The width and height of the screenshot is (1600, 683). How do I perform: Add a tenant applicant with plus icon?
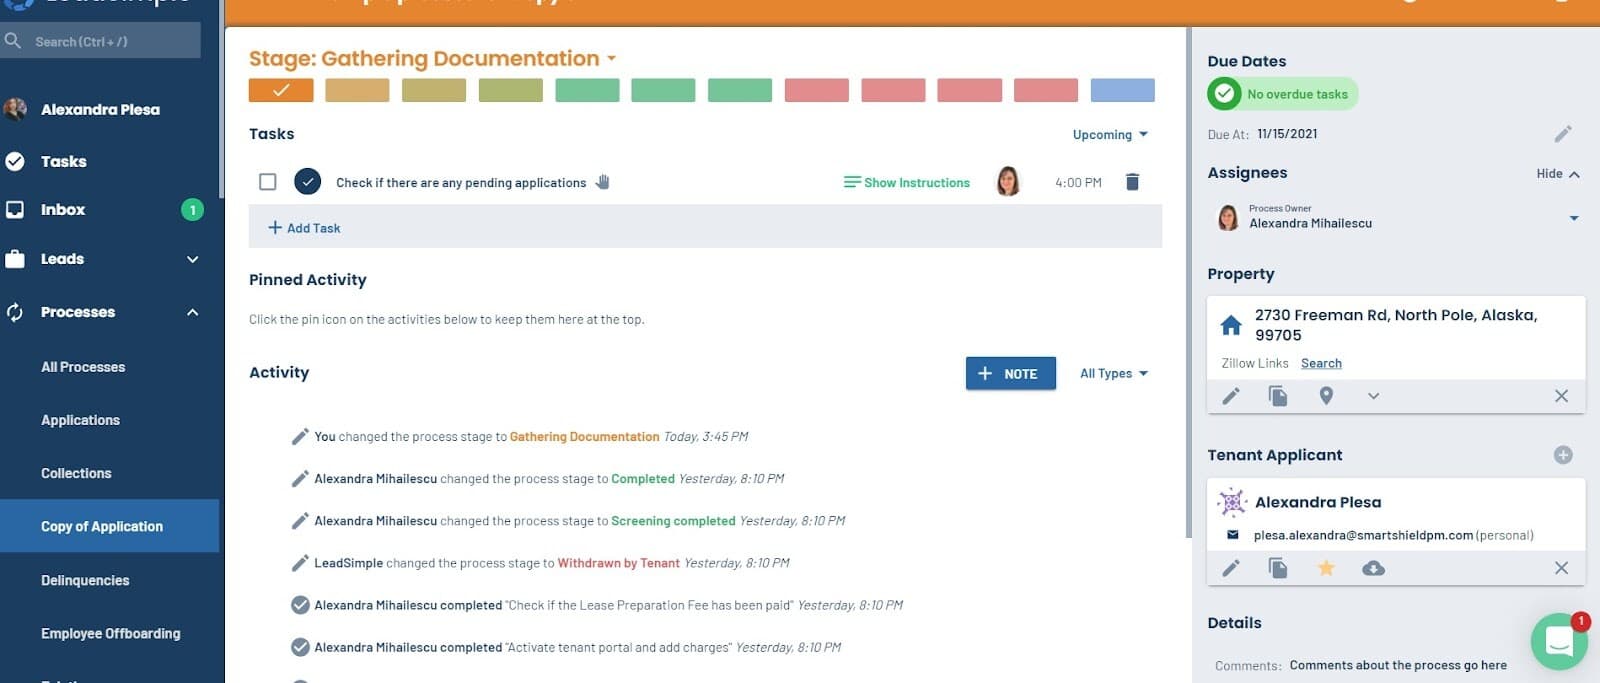(1563, 455)
